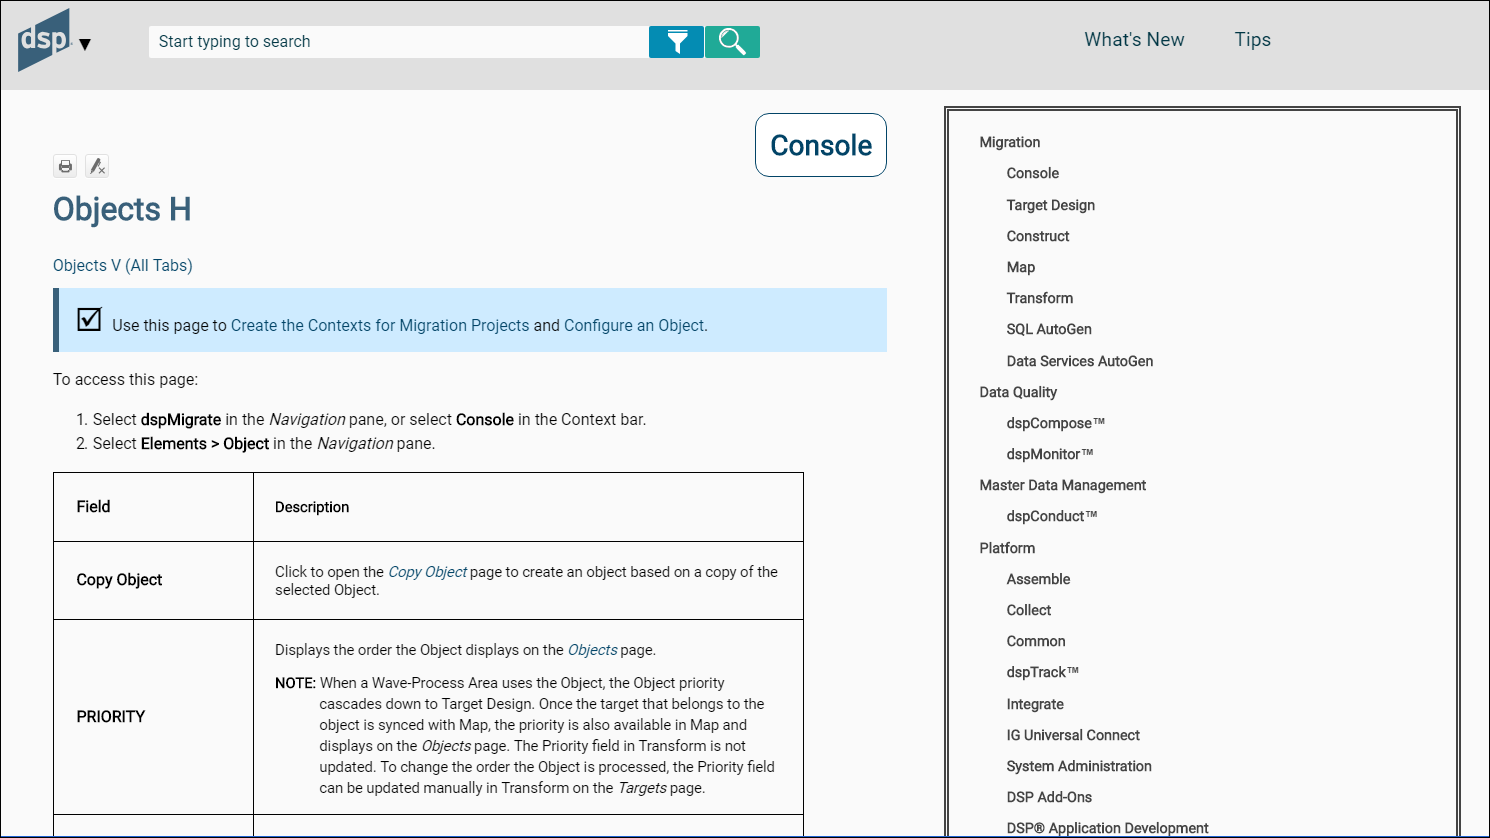Screen dimensions: 1490x838
Task: Select dspMonitor in the contents list
Action: point(1050,454)
